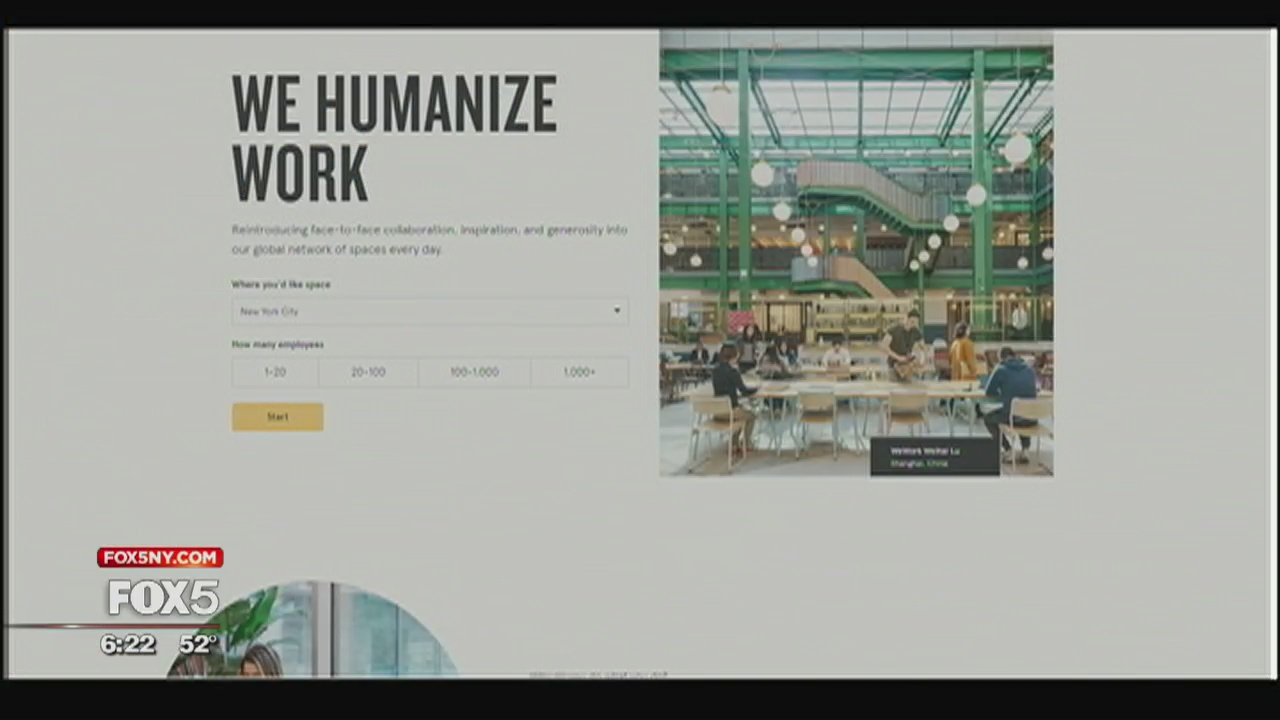
Task: Select the 100-1,000 employees option
Action: click(x=474, y=372)
